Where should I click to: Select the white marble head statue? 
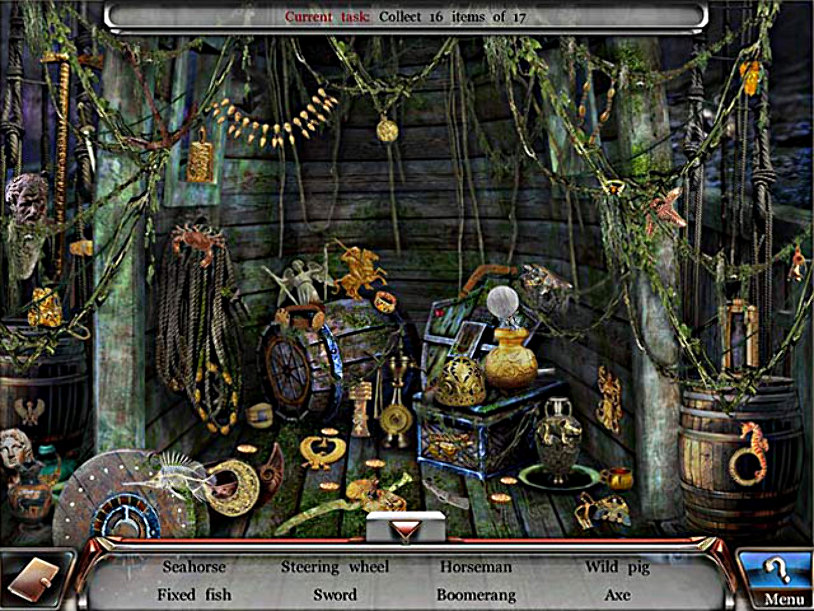click(x=16, y=452)
